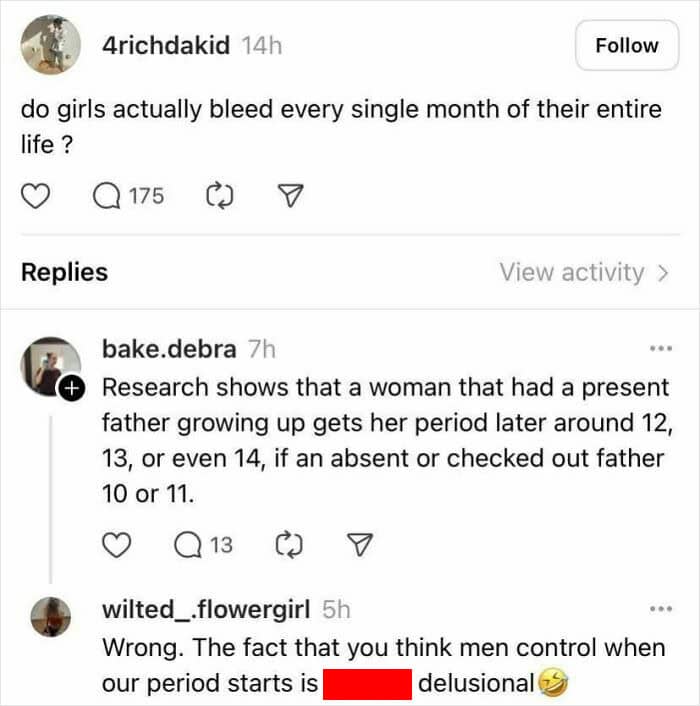
Task: Open the wilted_.flowergirl username profile
Action: (x=206, y=608)
